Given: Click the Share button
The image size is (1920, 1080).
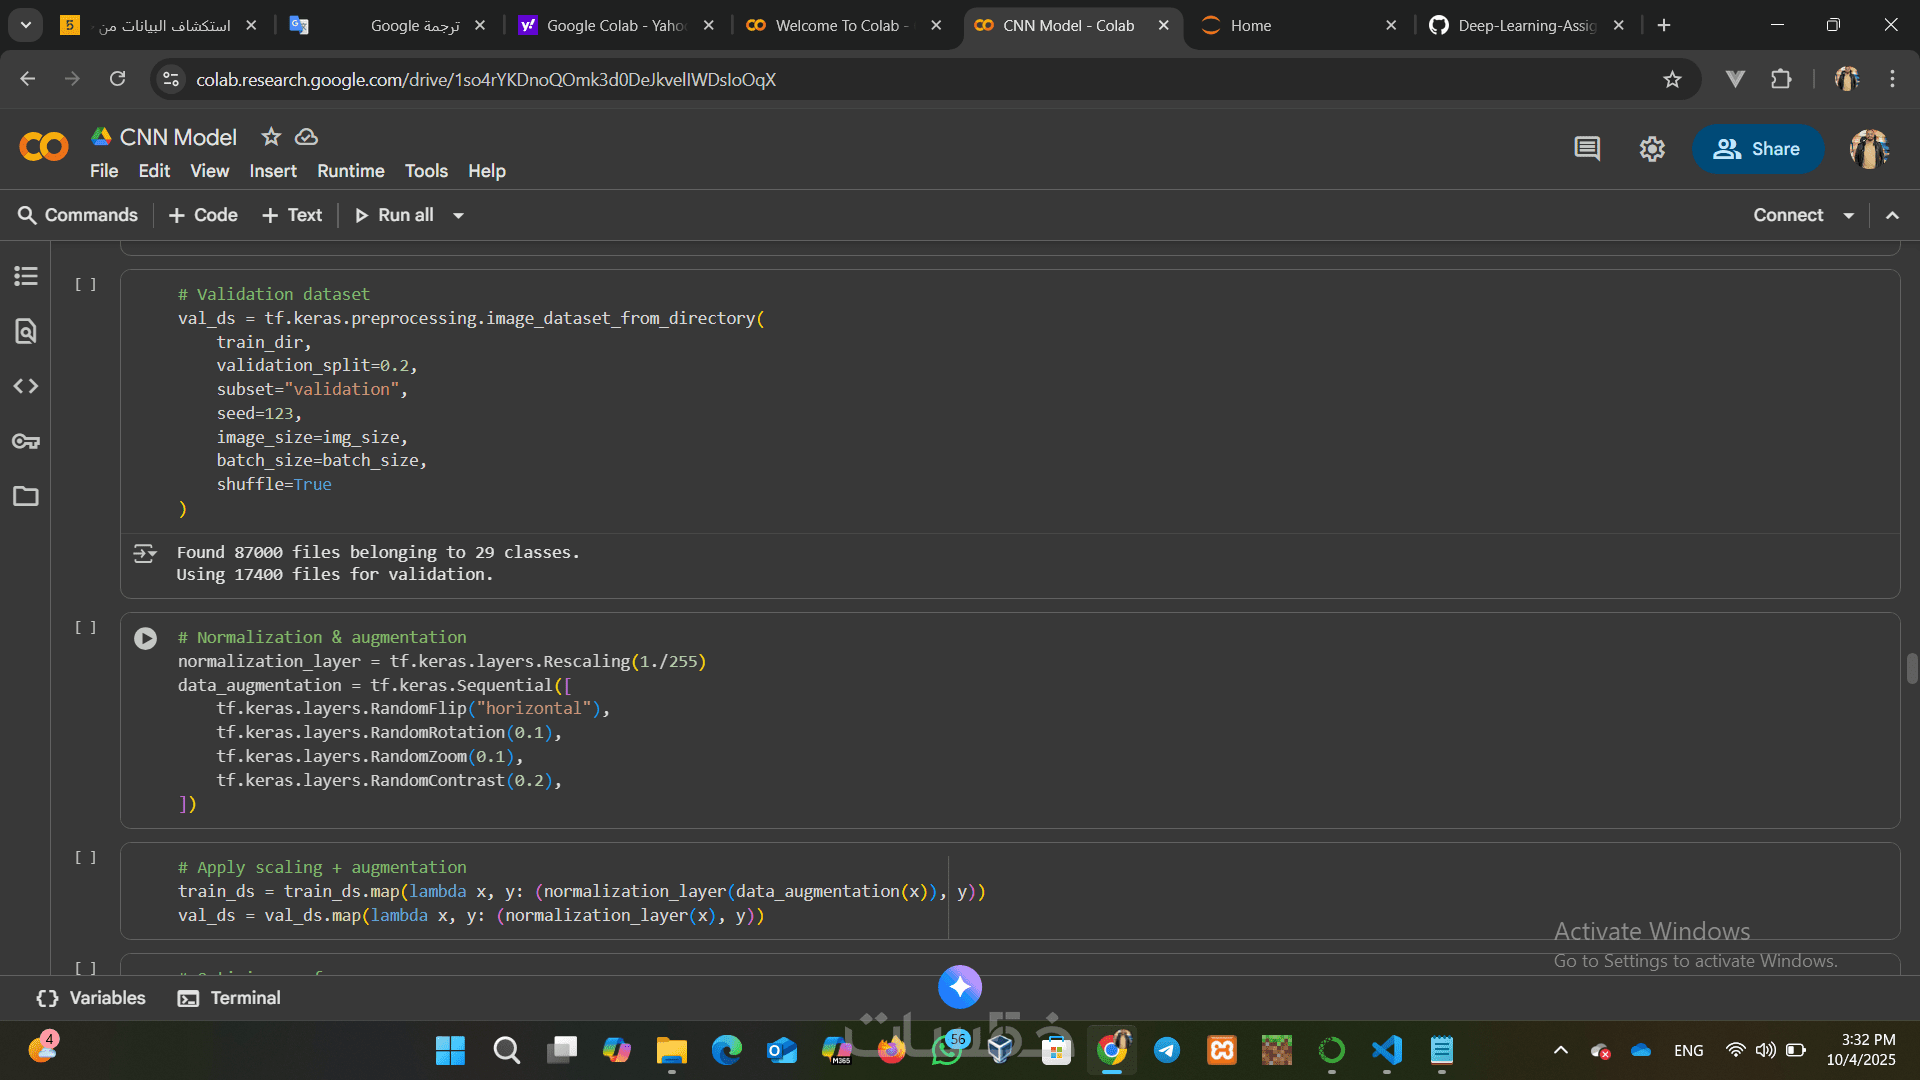Looking at the screenshot, I should [1757, 149].
